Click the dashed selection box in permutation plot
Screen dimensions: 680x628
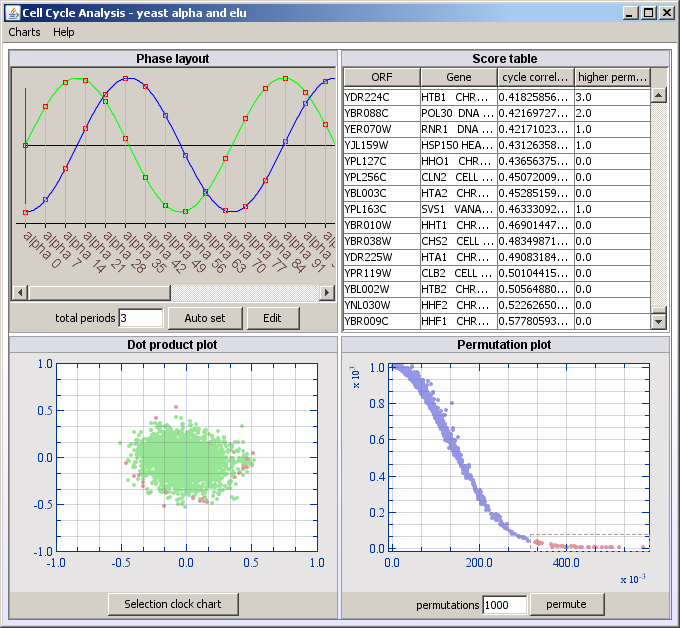point(590,543)
